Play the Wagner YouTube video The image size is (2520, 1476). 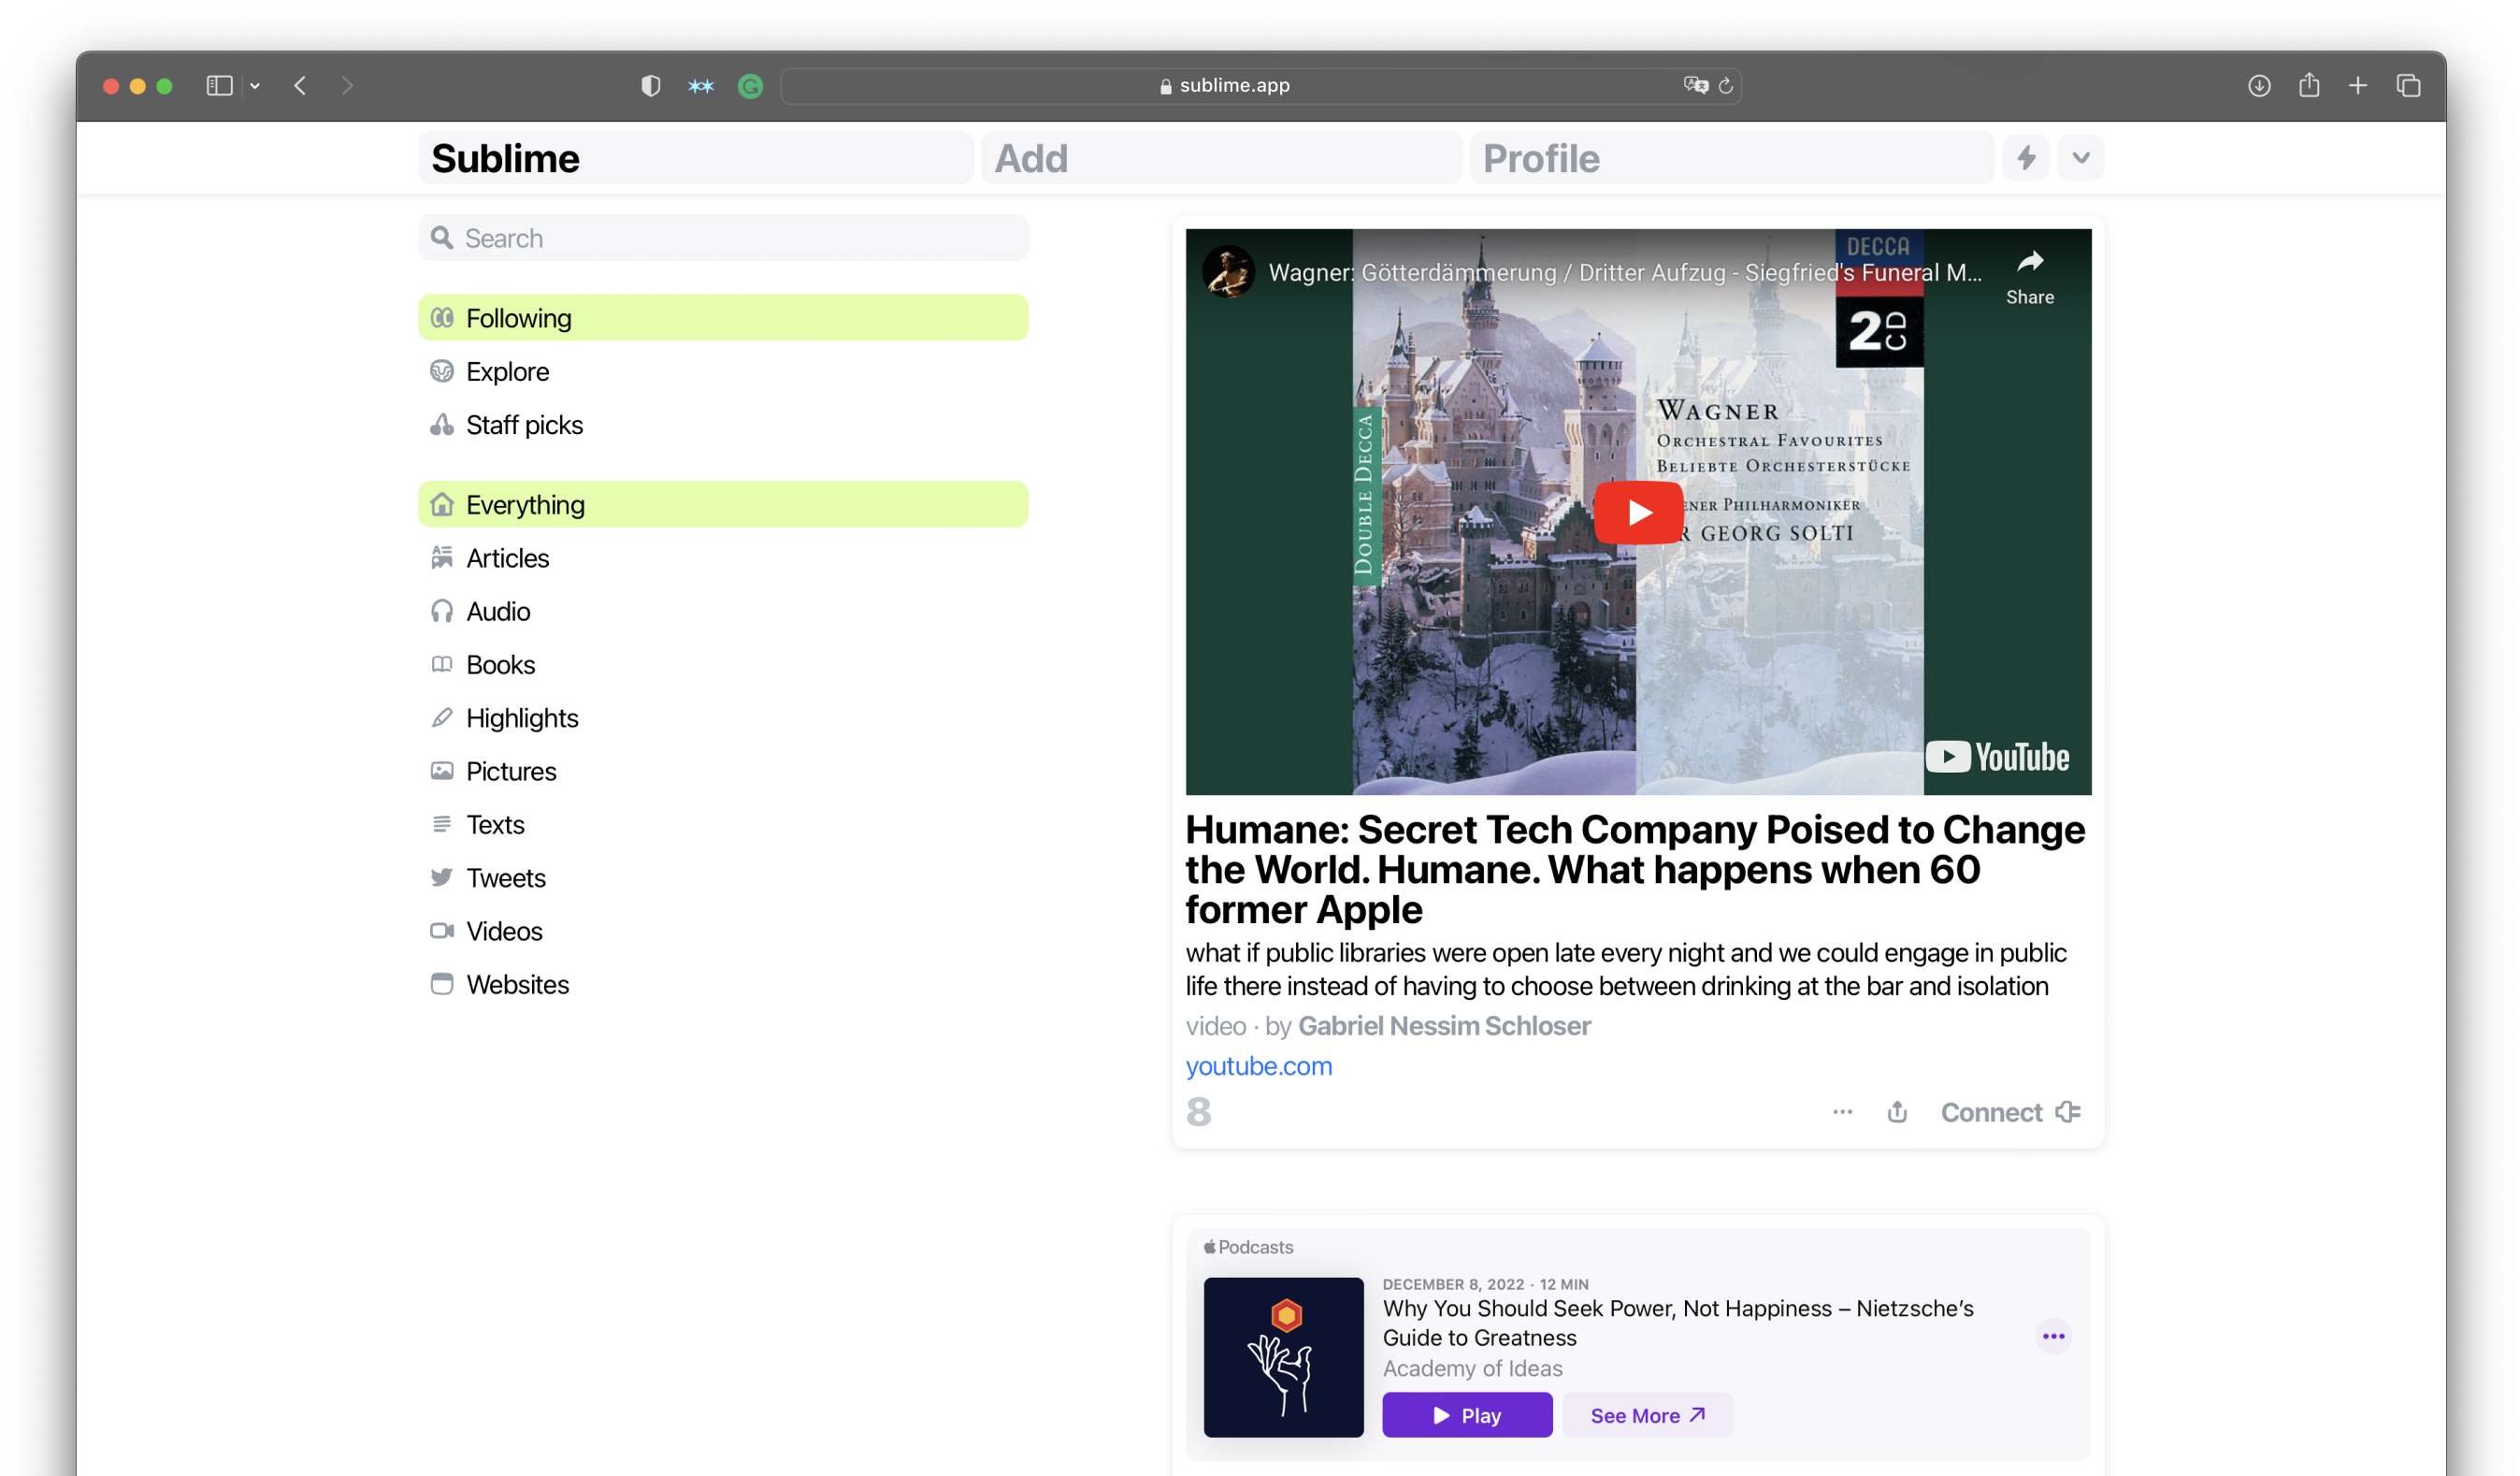[1638, 513]
